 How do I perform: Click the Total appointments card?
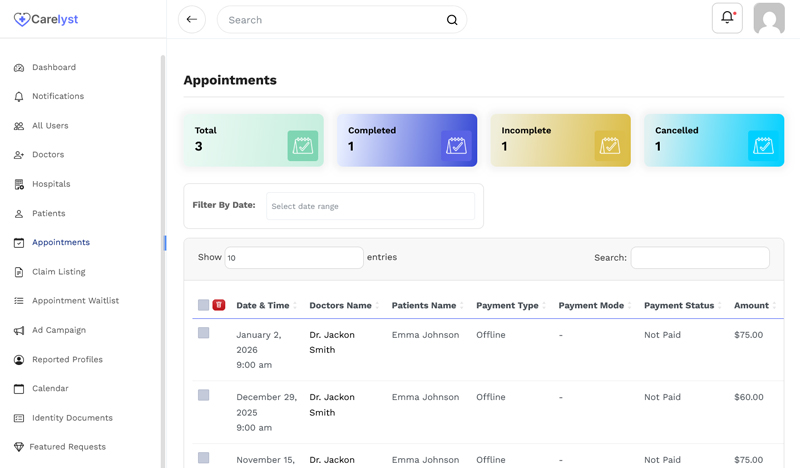[x=254, y=140]
